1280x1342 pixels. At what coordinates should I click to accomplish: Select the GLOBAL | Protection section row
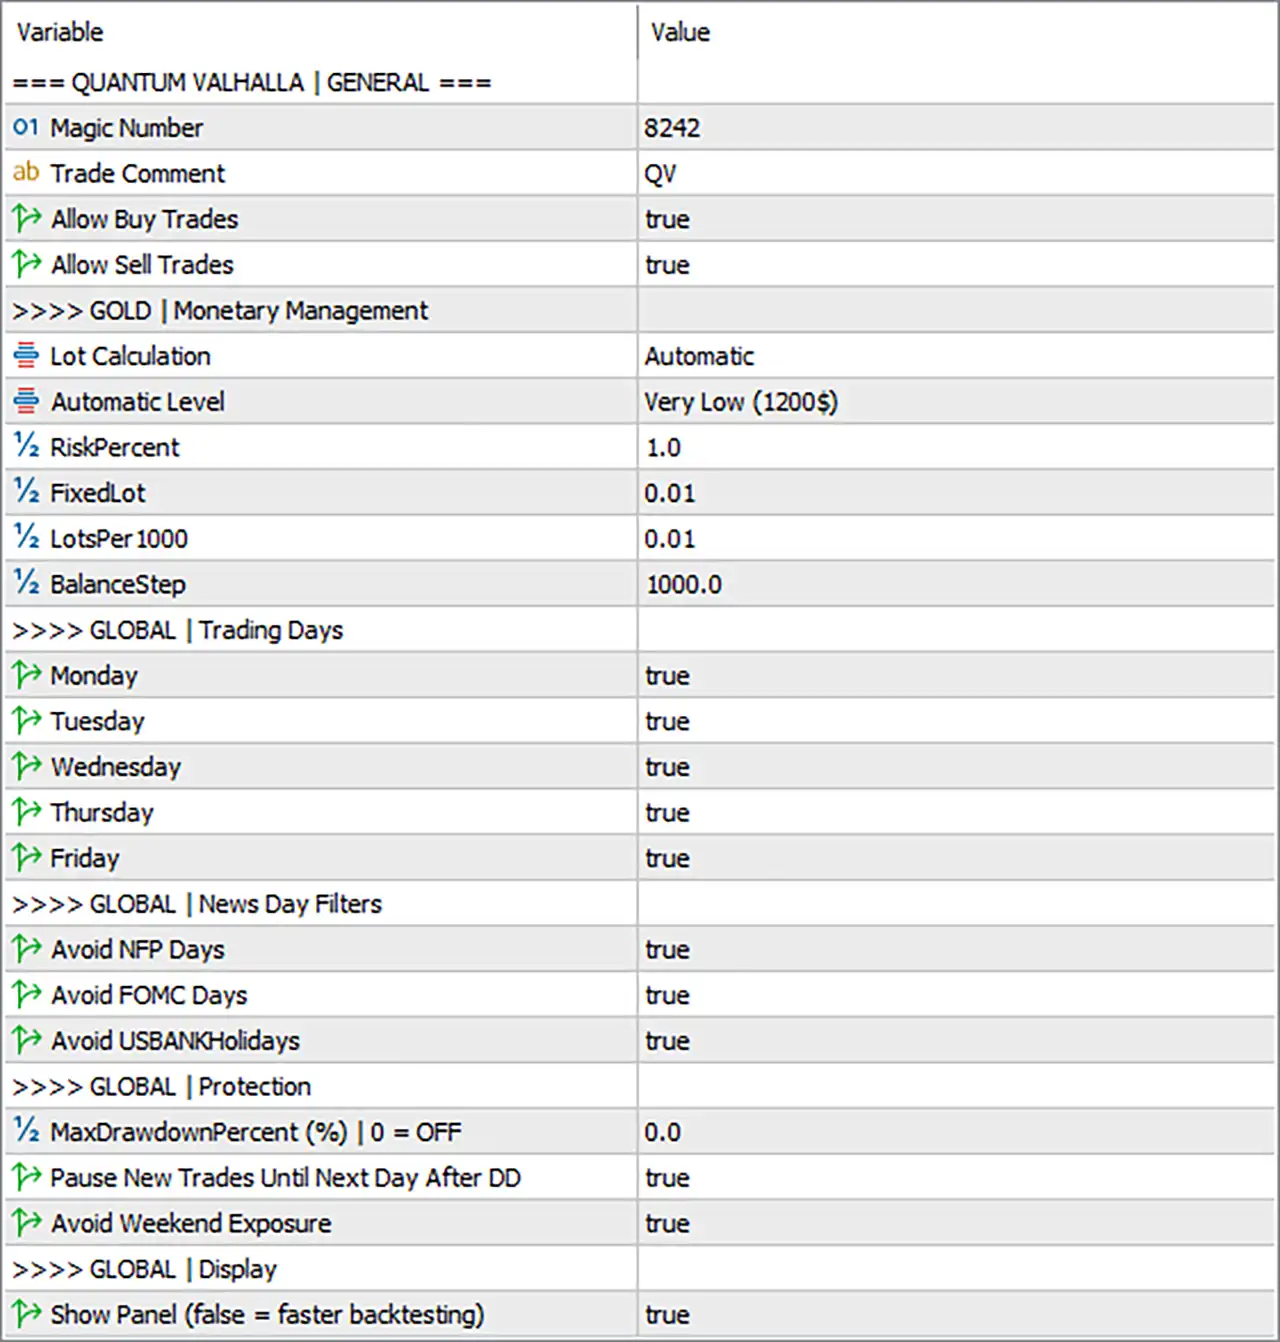coord(640,1086)
